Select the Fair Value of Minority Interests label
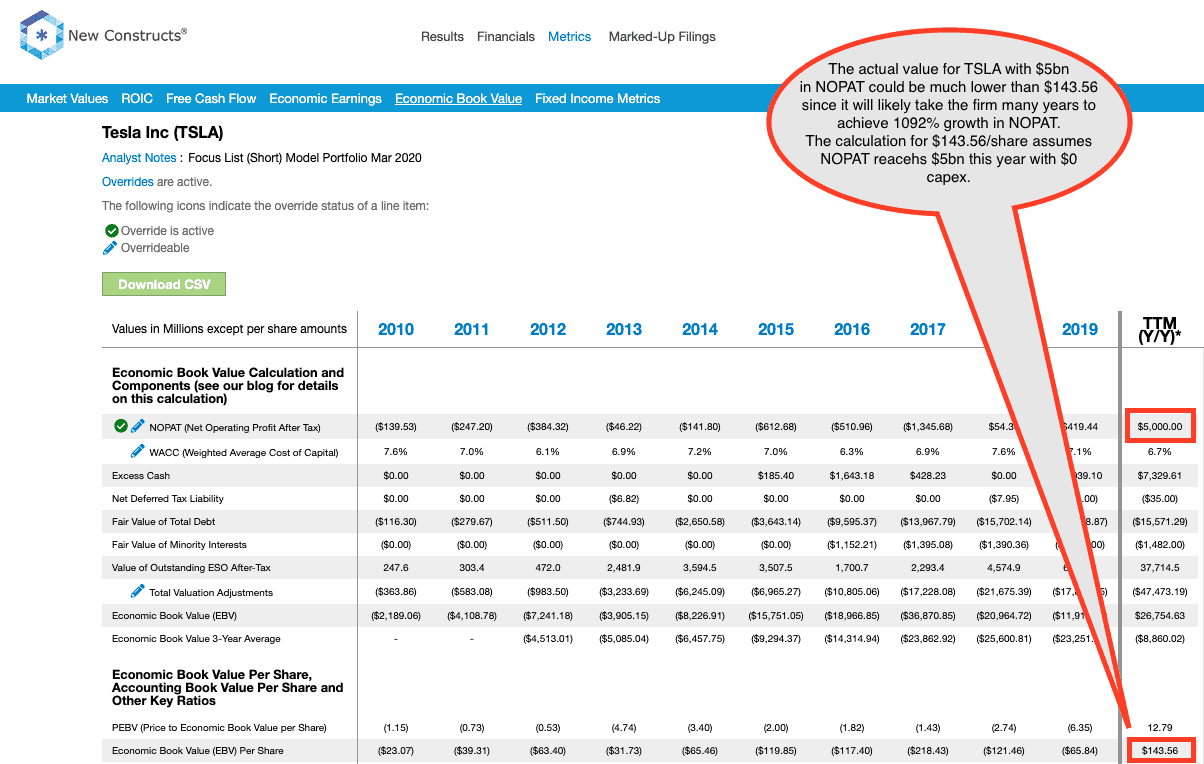This screenshot has width=1204, height=764. pyautogui.click(x=179, y=545)
